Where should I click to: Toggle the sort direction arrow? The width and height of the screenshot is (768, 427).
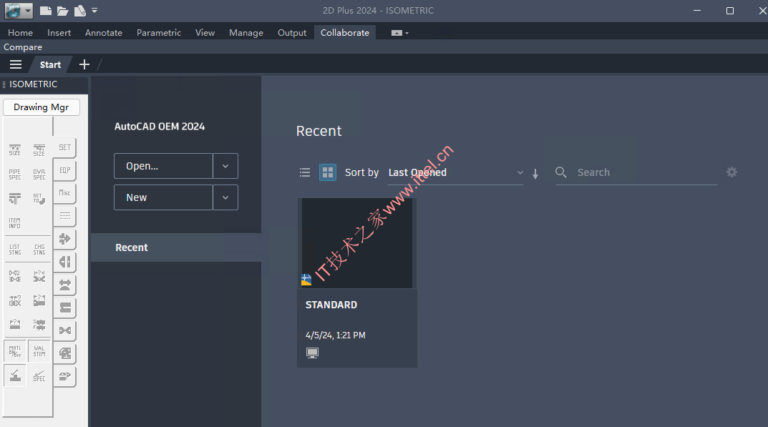(x=535, y=173)
